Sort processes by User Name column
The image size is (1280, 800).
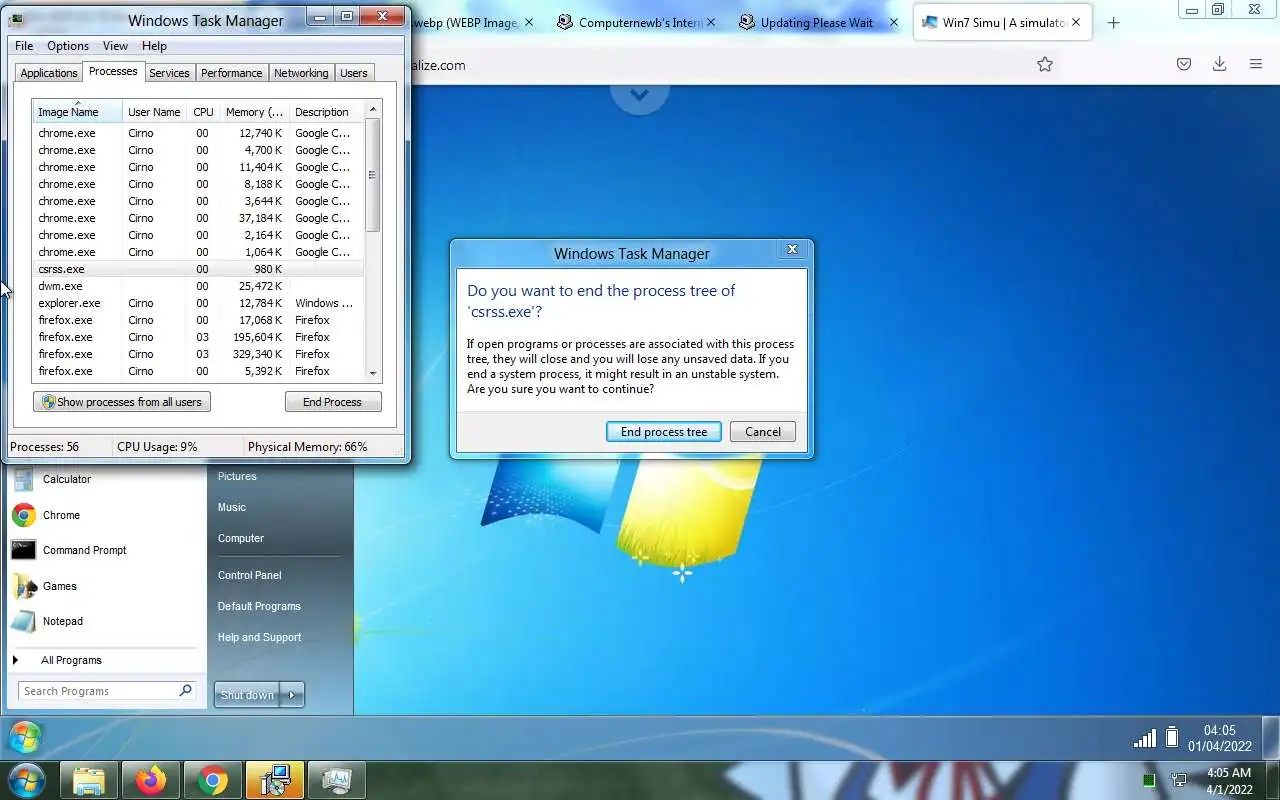click(154, 112)
